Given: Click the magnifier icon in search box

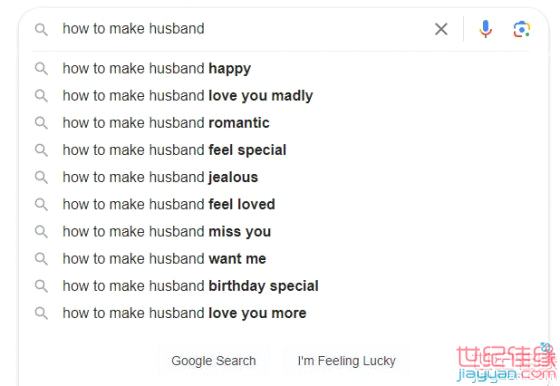Looking at the screenshot, I should [41, 29].
